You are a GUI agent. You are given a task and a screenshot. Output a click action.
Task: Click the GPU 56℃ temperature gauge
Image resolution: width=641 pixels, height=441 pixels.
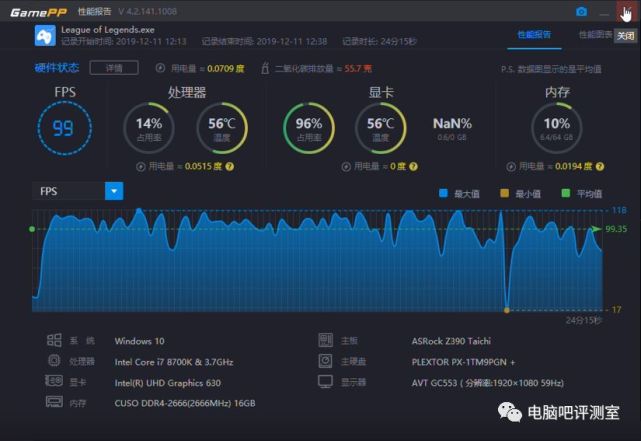[381, 128]
